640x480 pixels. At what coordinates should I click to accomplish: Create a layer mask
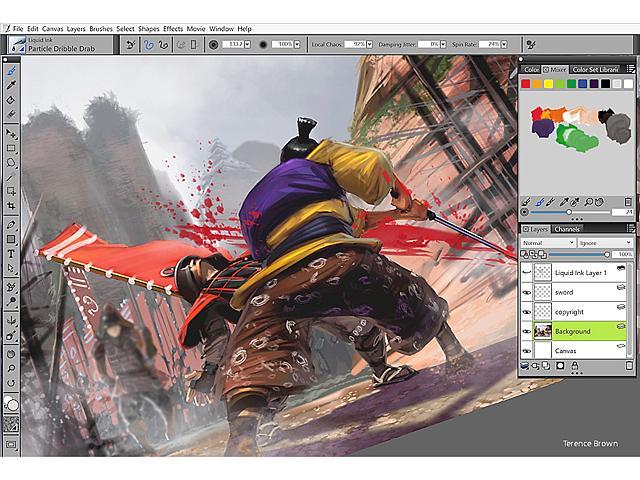pos(560,365)
